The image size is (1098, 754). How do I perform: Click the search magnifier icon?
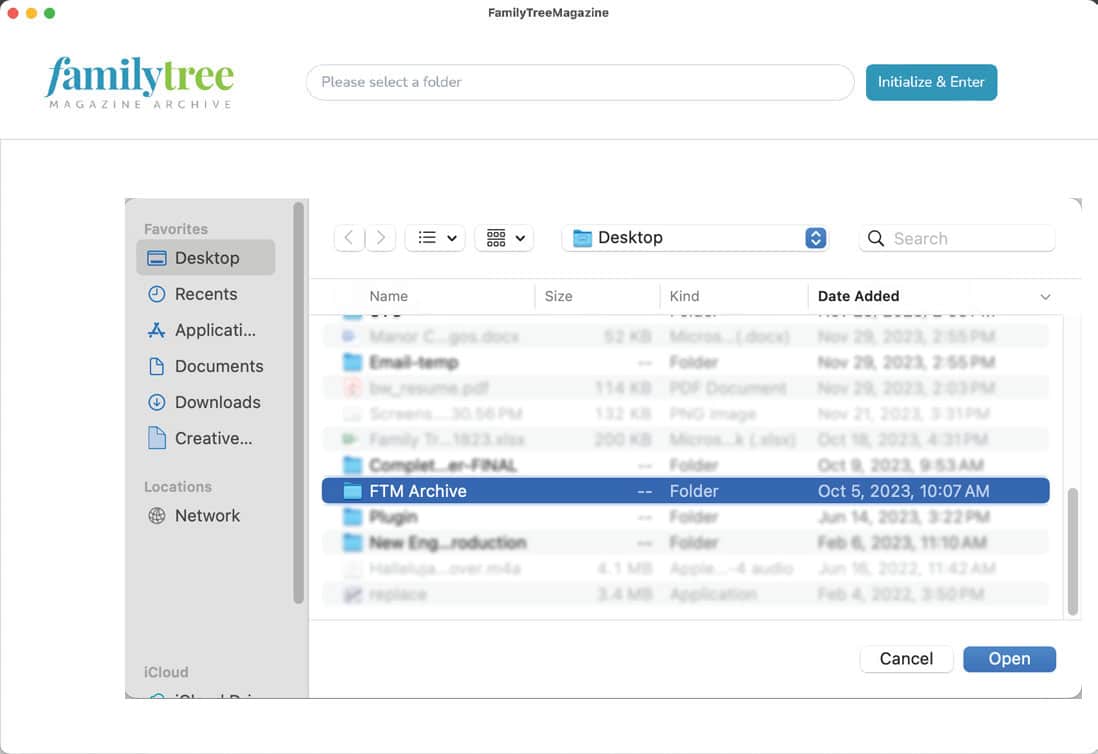point(875,239)
